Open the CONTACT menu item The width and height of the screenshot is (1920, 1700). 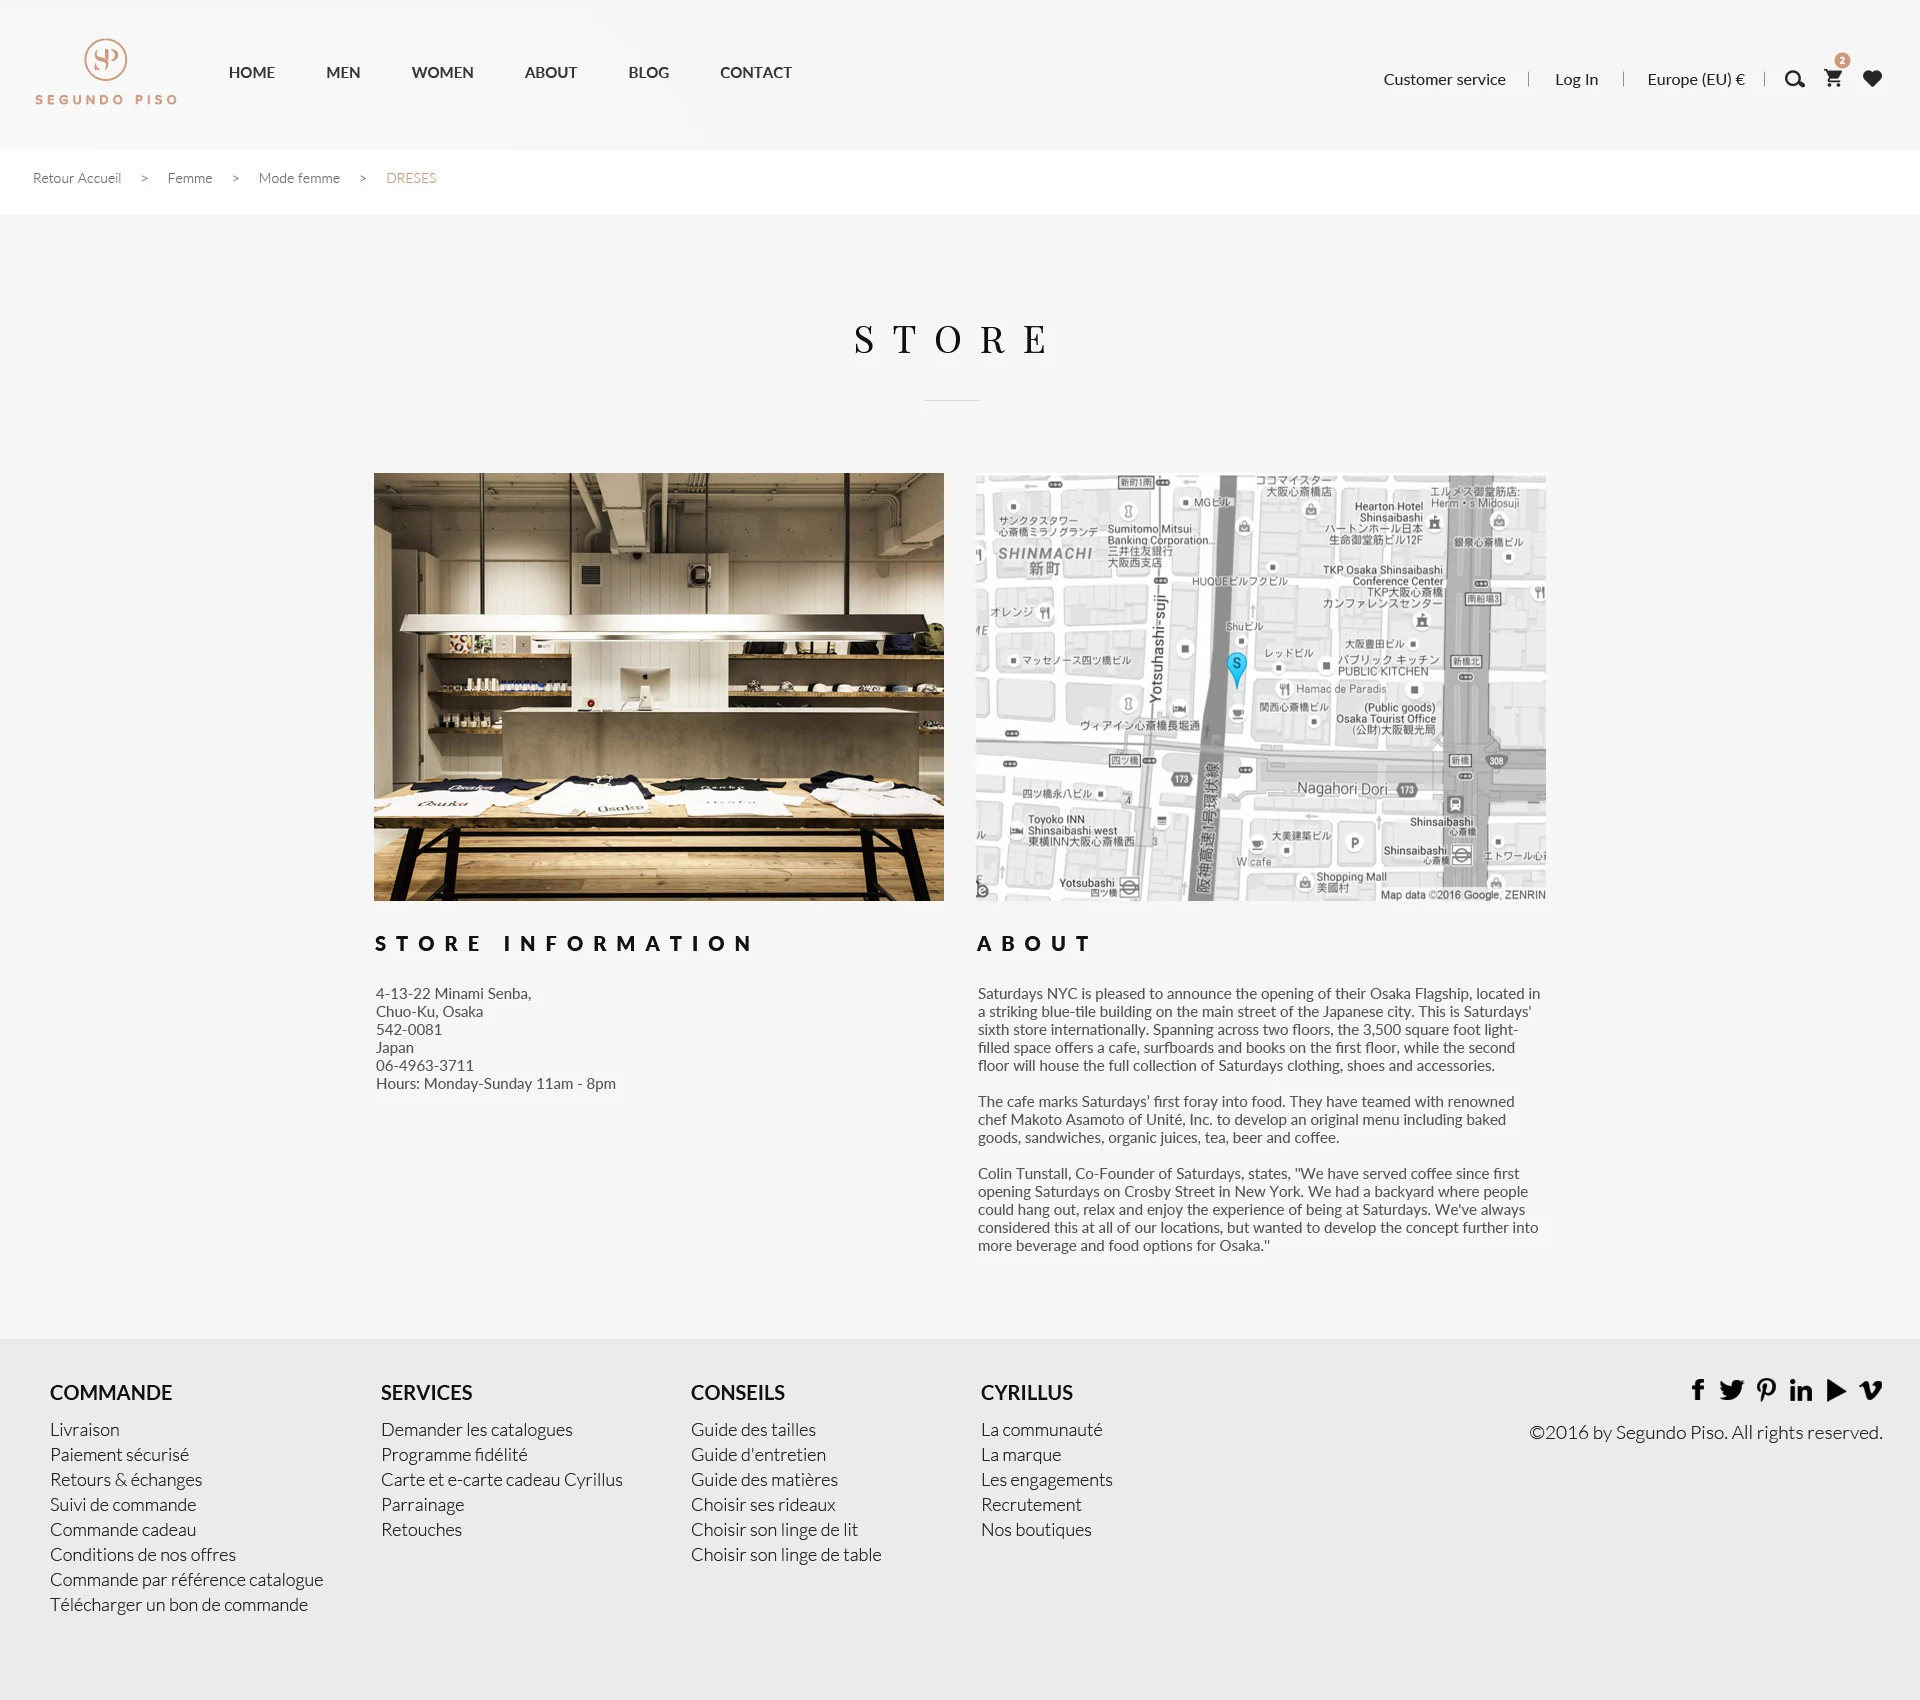(756, 72)
